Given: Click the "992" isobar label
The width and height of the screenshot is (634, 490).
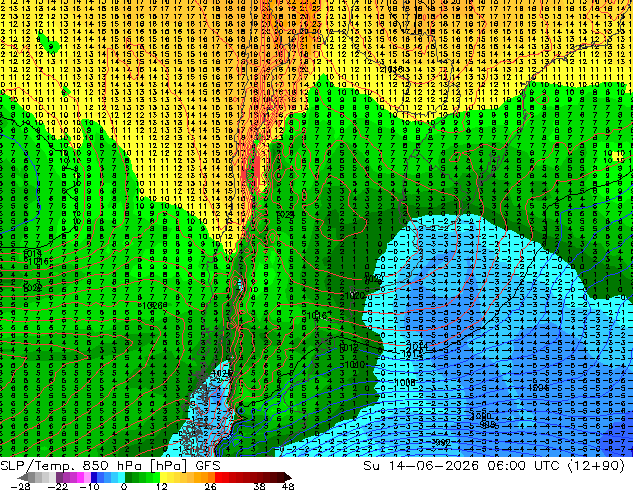Looking at the screenshot, I should click(x=442, y=442).
